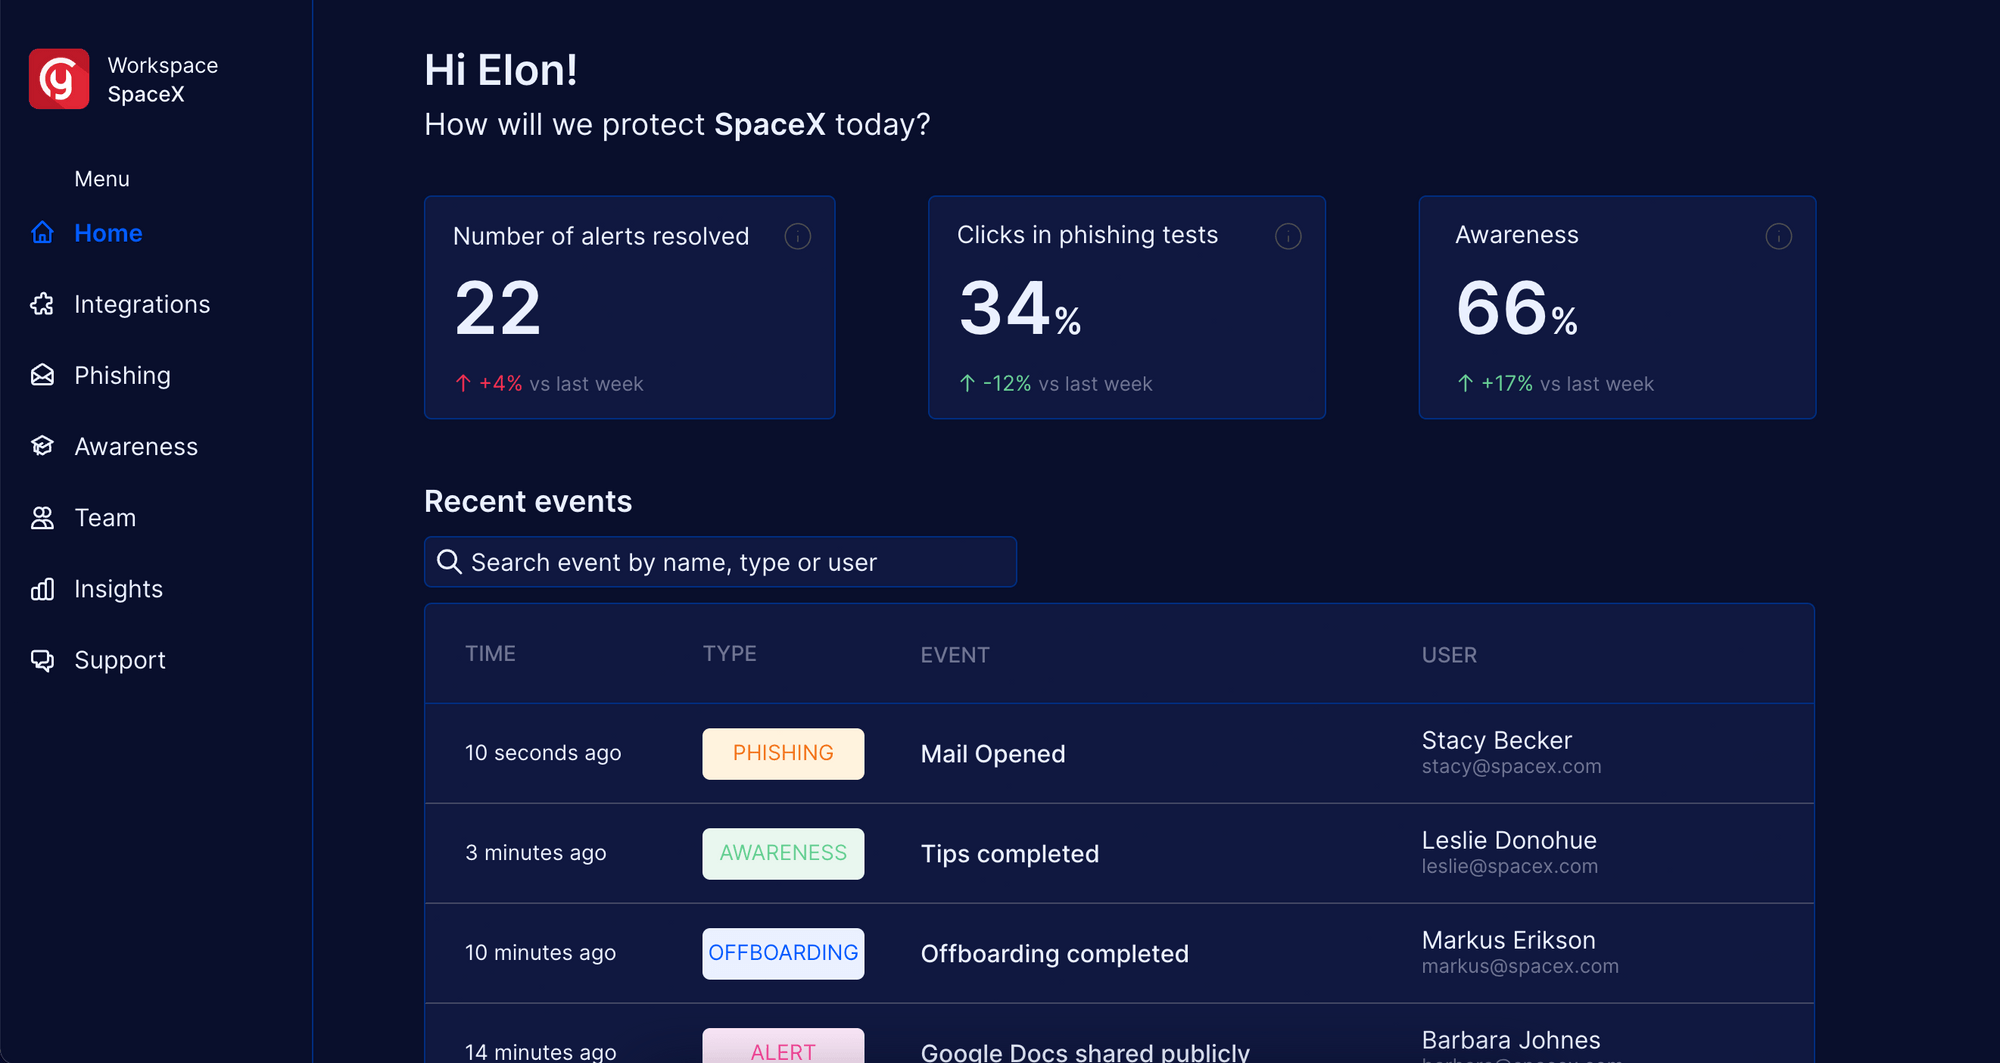The image size is (2000, 1063).
Task: Open info tooltip on Awareness card
Action: (1778, 237)
